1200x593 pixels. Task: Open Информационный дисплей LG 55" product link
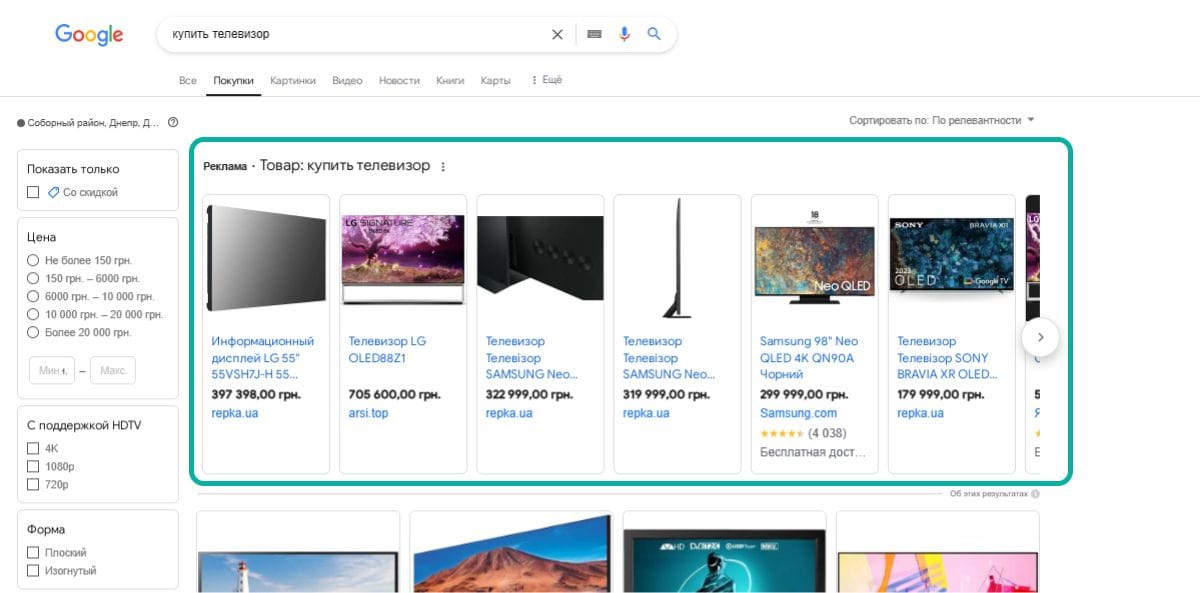click(263, 358)
